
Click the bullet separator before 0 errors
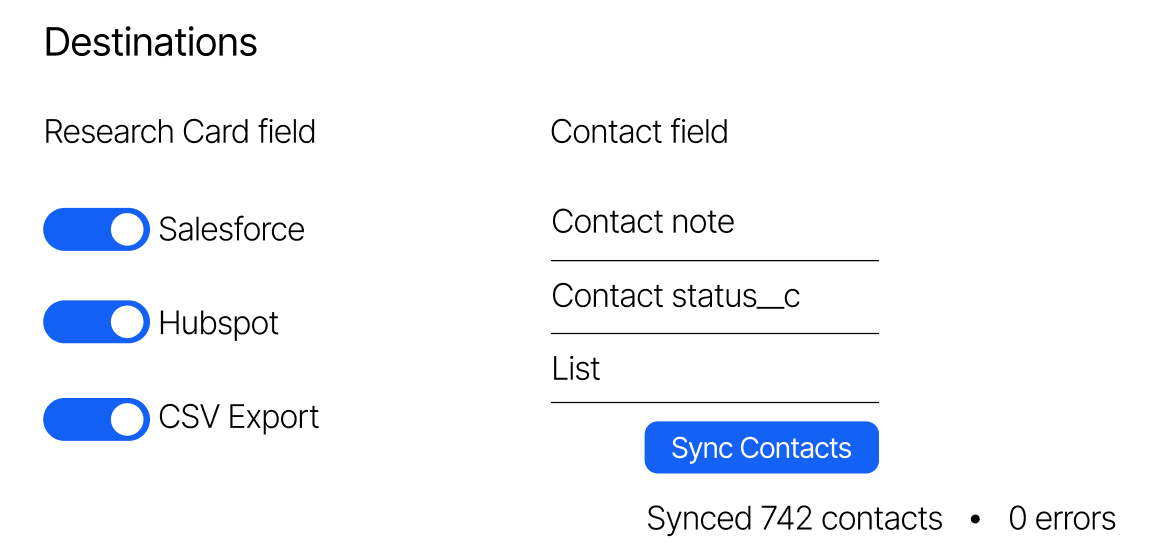[975, 520]
